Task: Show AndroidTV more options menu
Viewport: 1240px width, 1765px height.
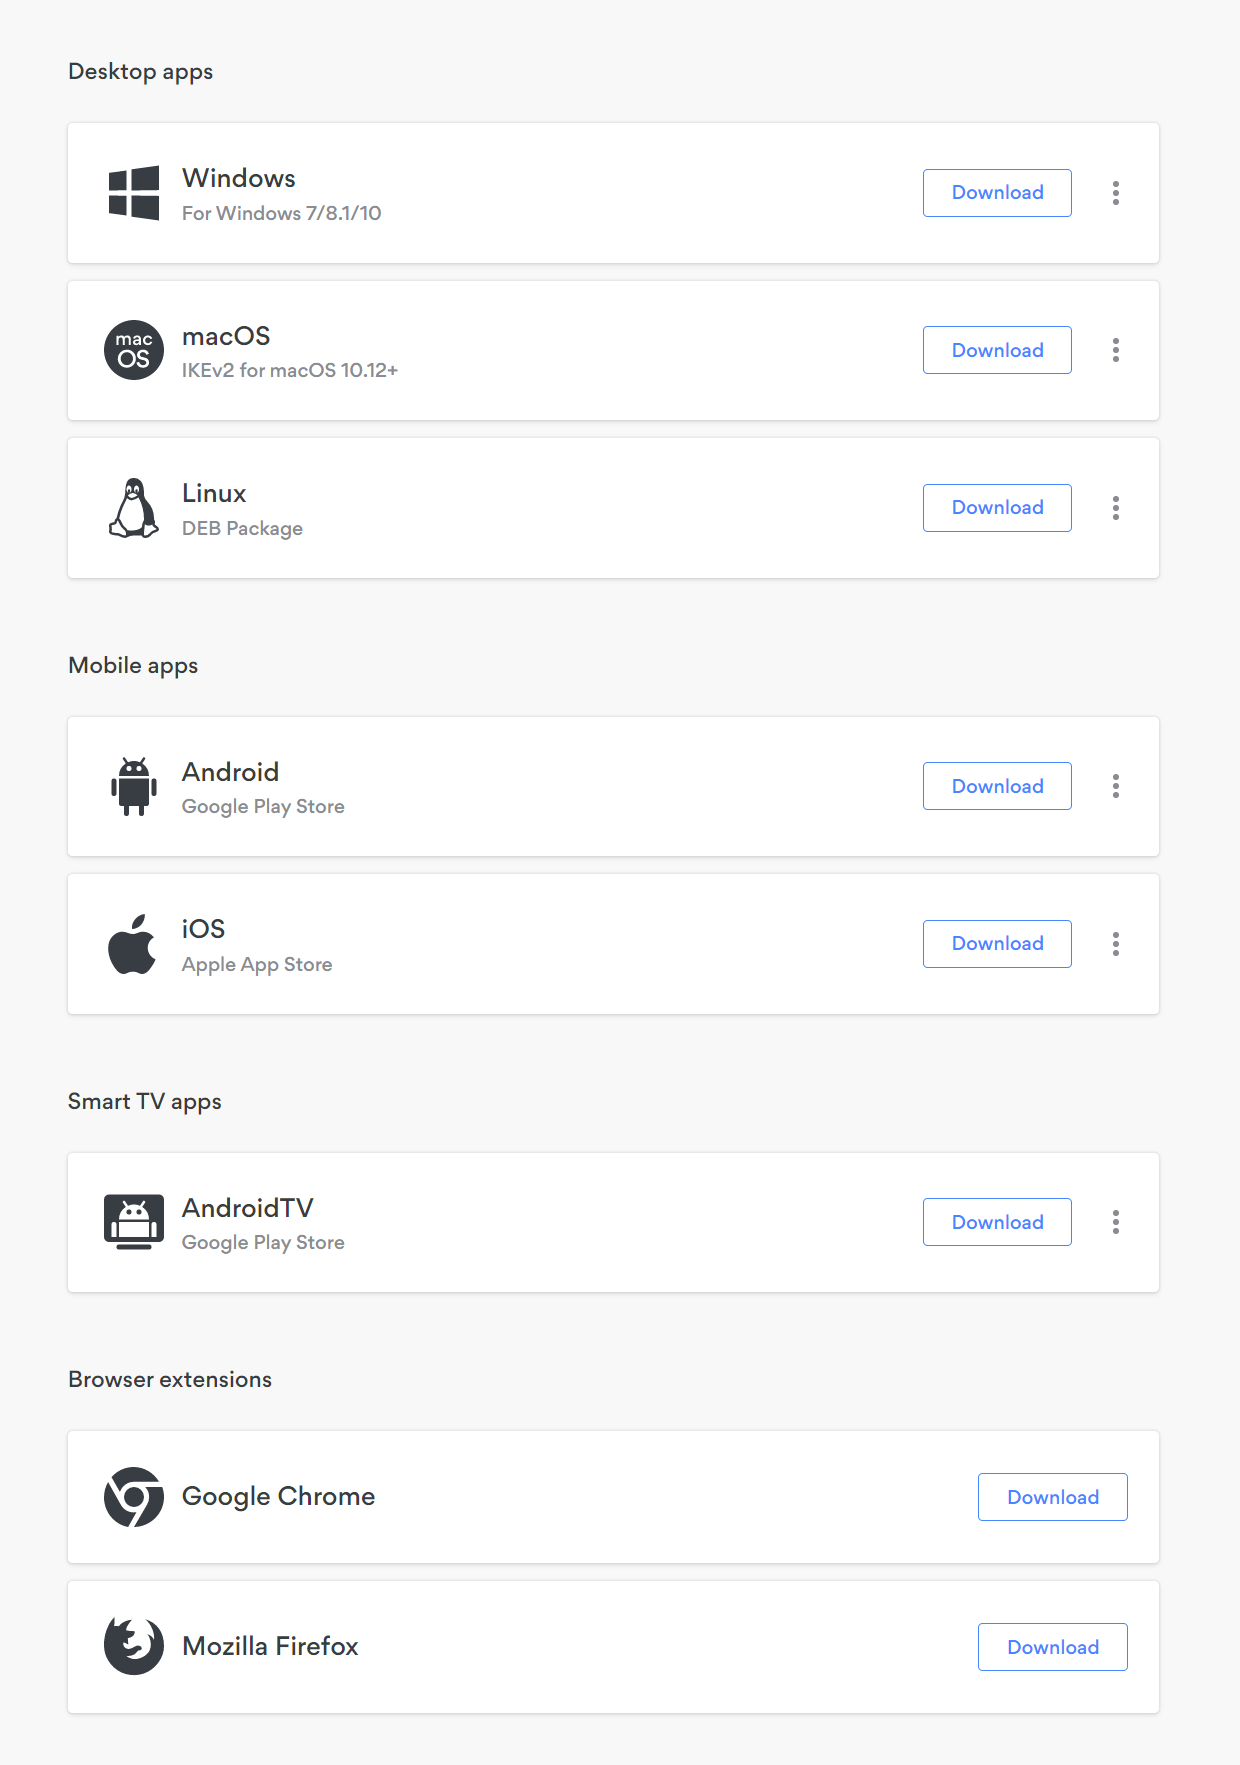Action: pos(1116,1222)
